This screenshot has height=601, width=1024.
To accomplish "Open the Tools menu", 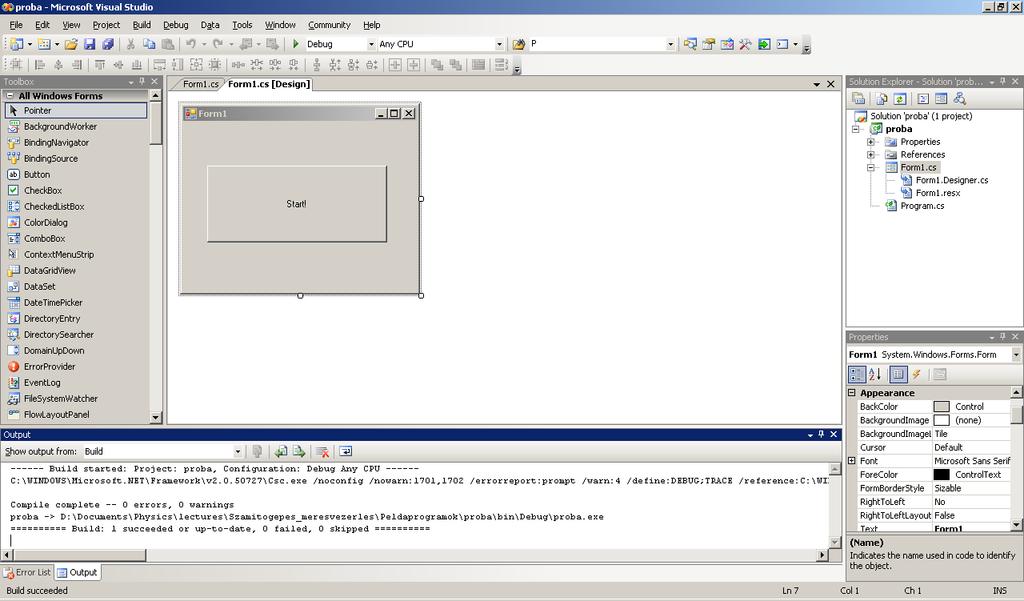I will 242,25.
